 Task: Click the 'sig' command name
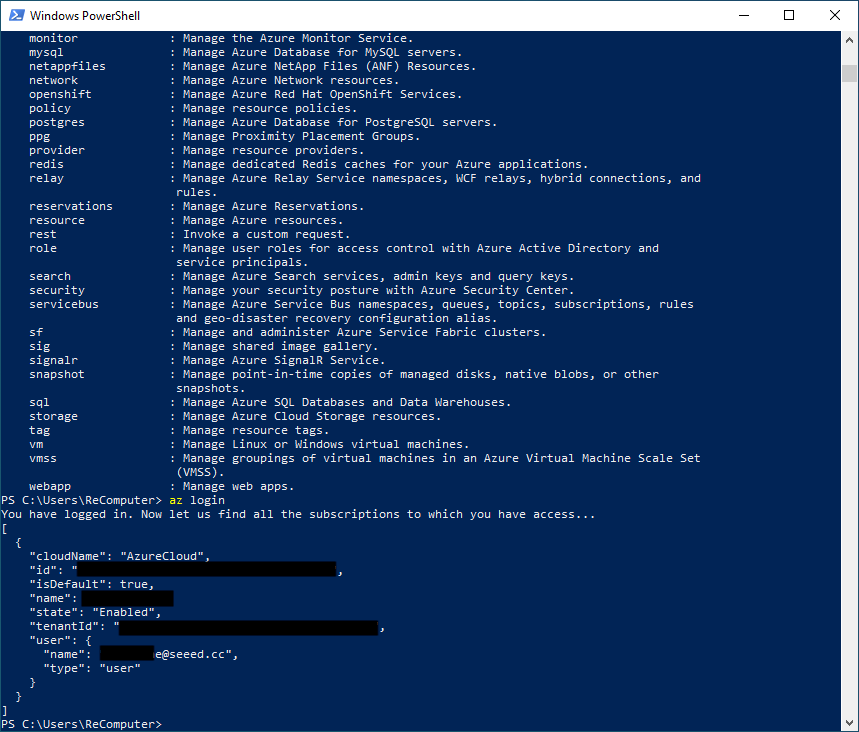[x=39, y=346]
